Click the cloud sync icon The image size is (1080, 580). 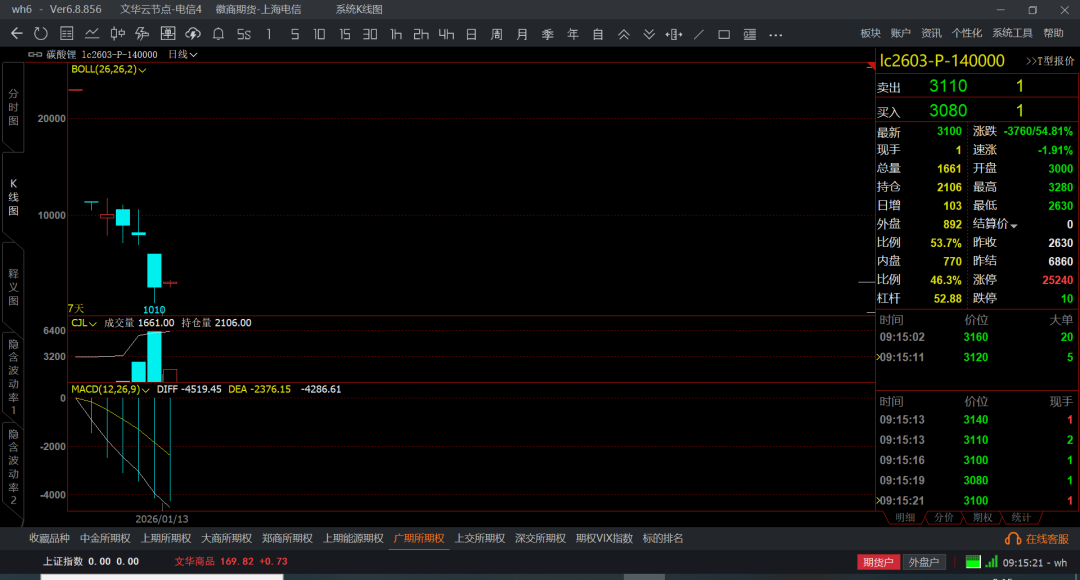[192, 34]
